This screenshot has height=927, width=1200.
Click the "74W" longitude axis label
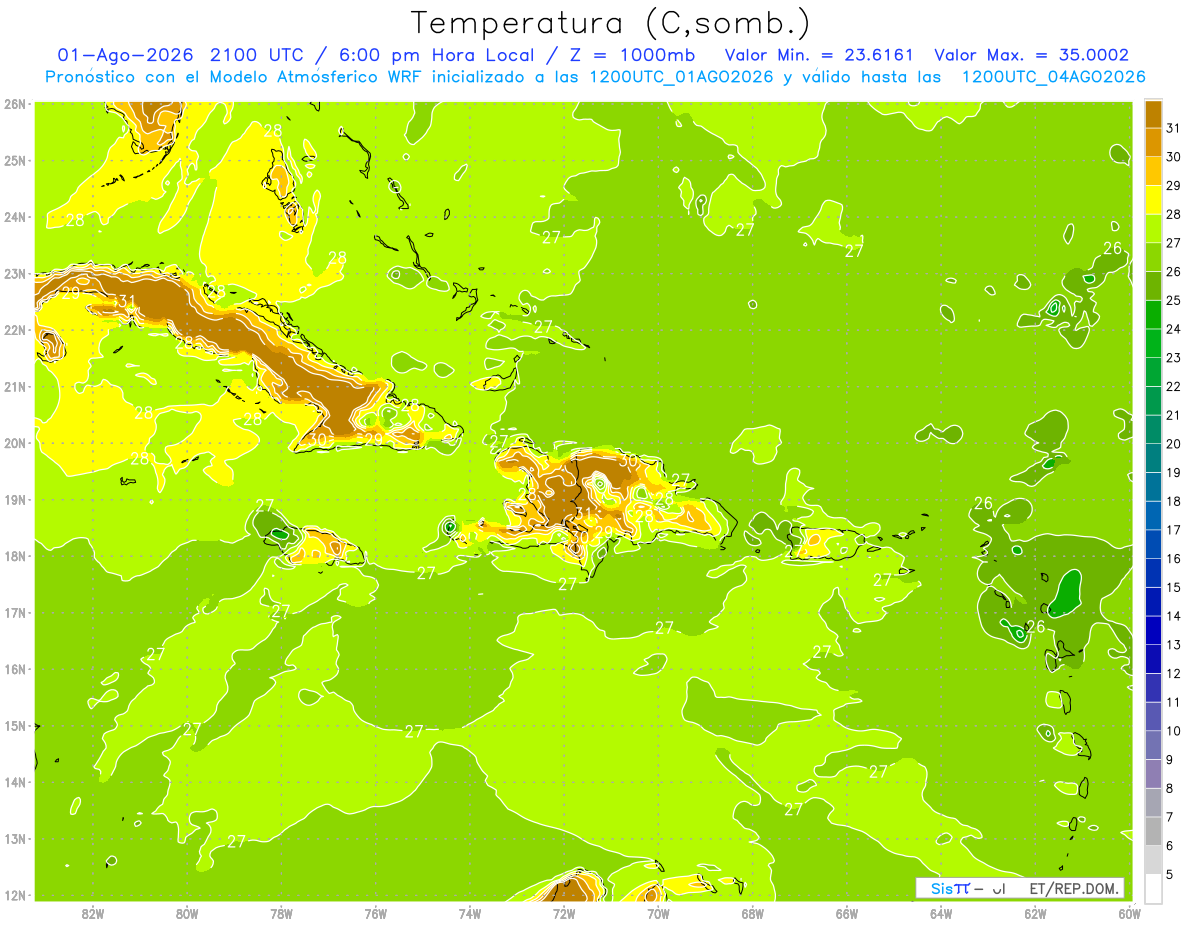click(x=469, y=913)
